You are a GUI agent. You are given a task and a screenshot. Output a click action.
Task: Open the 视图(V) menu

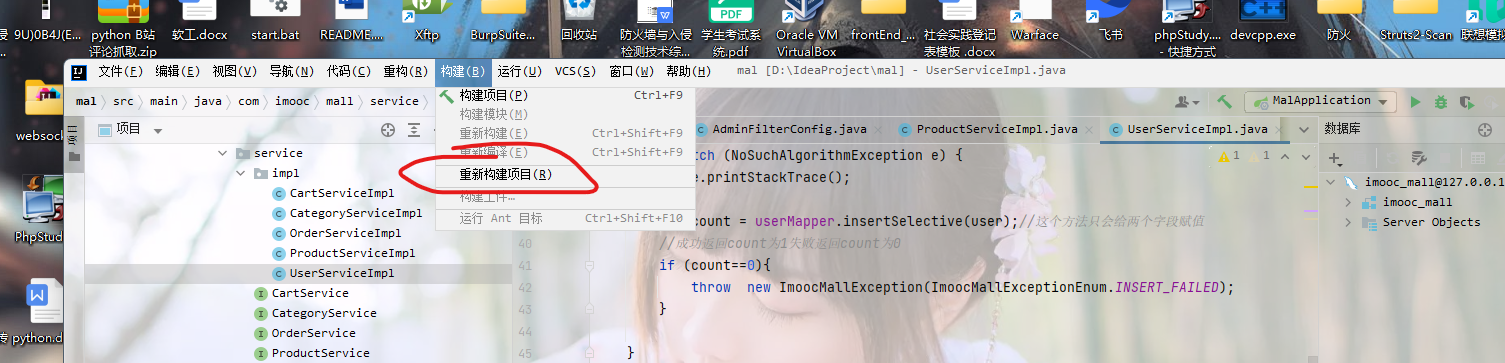235,72
